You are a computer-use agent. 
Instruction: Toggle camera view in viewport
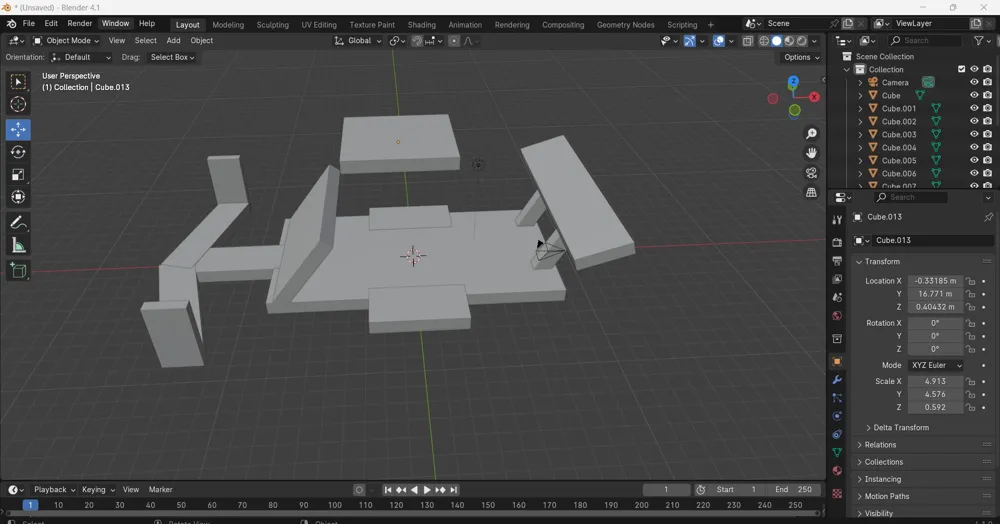tap(811, 173)
